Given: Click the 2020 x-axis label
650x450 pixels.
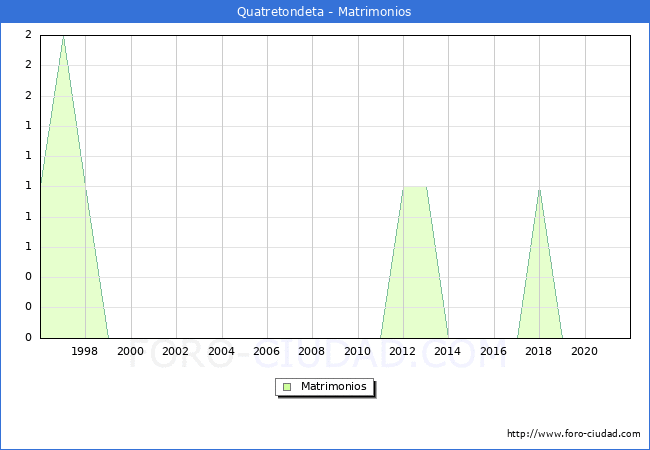Looking at the screenshot, I should (x=585, y=351).
